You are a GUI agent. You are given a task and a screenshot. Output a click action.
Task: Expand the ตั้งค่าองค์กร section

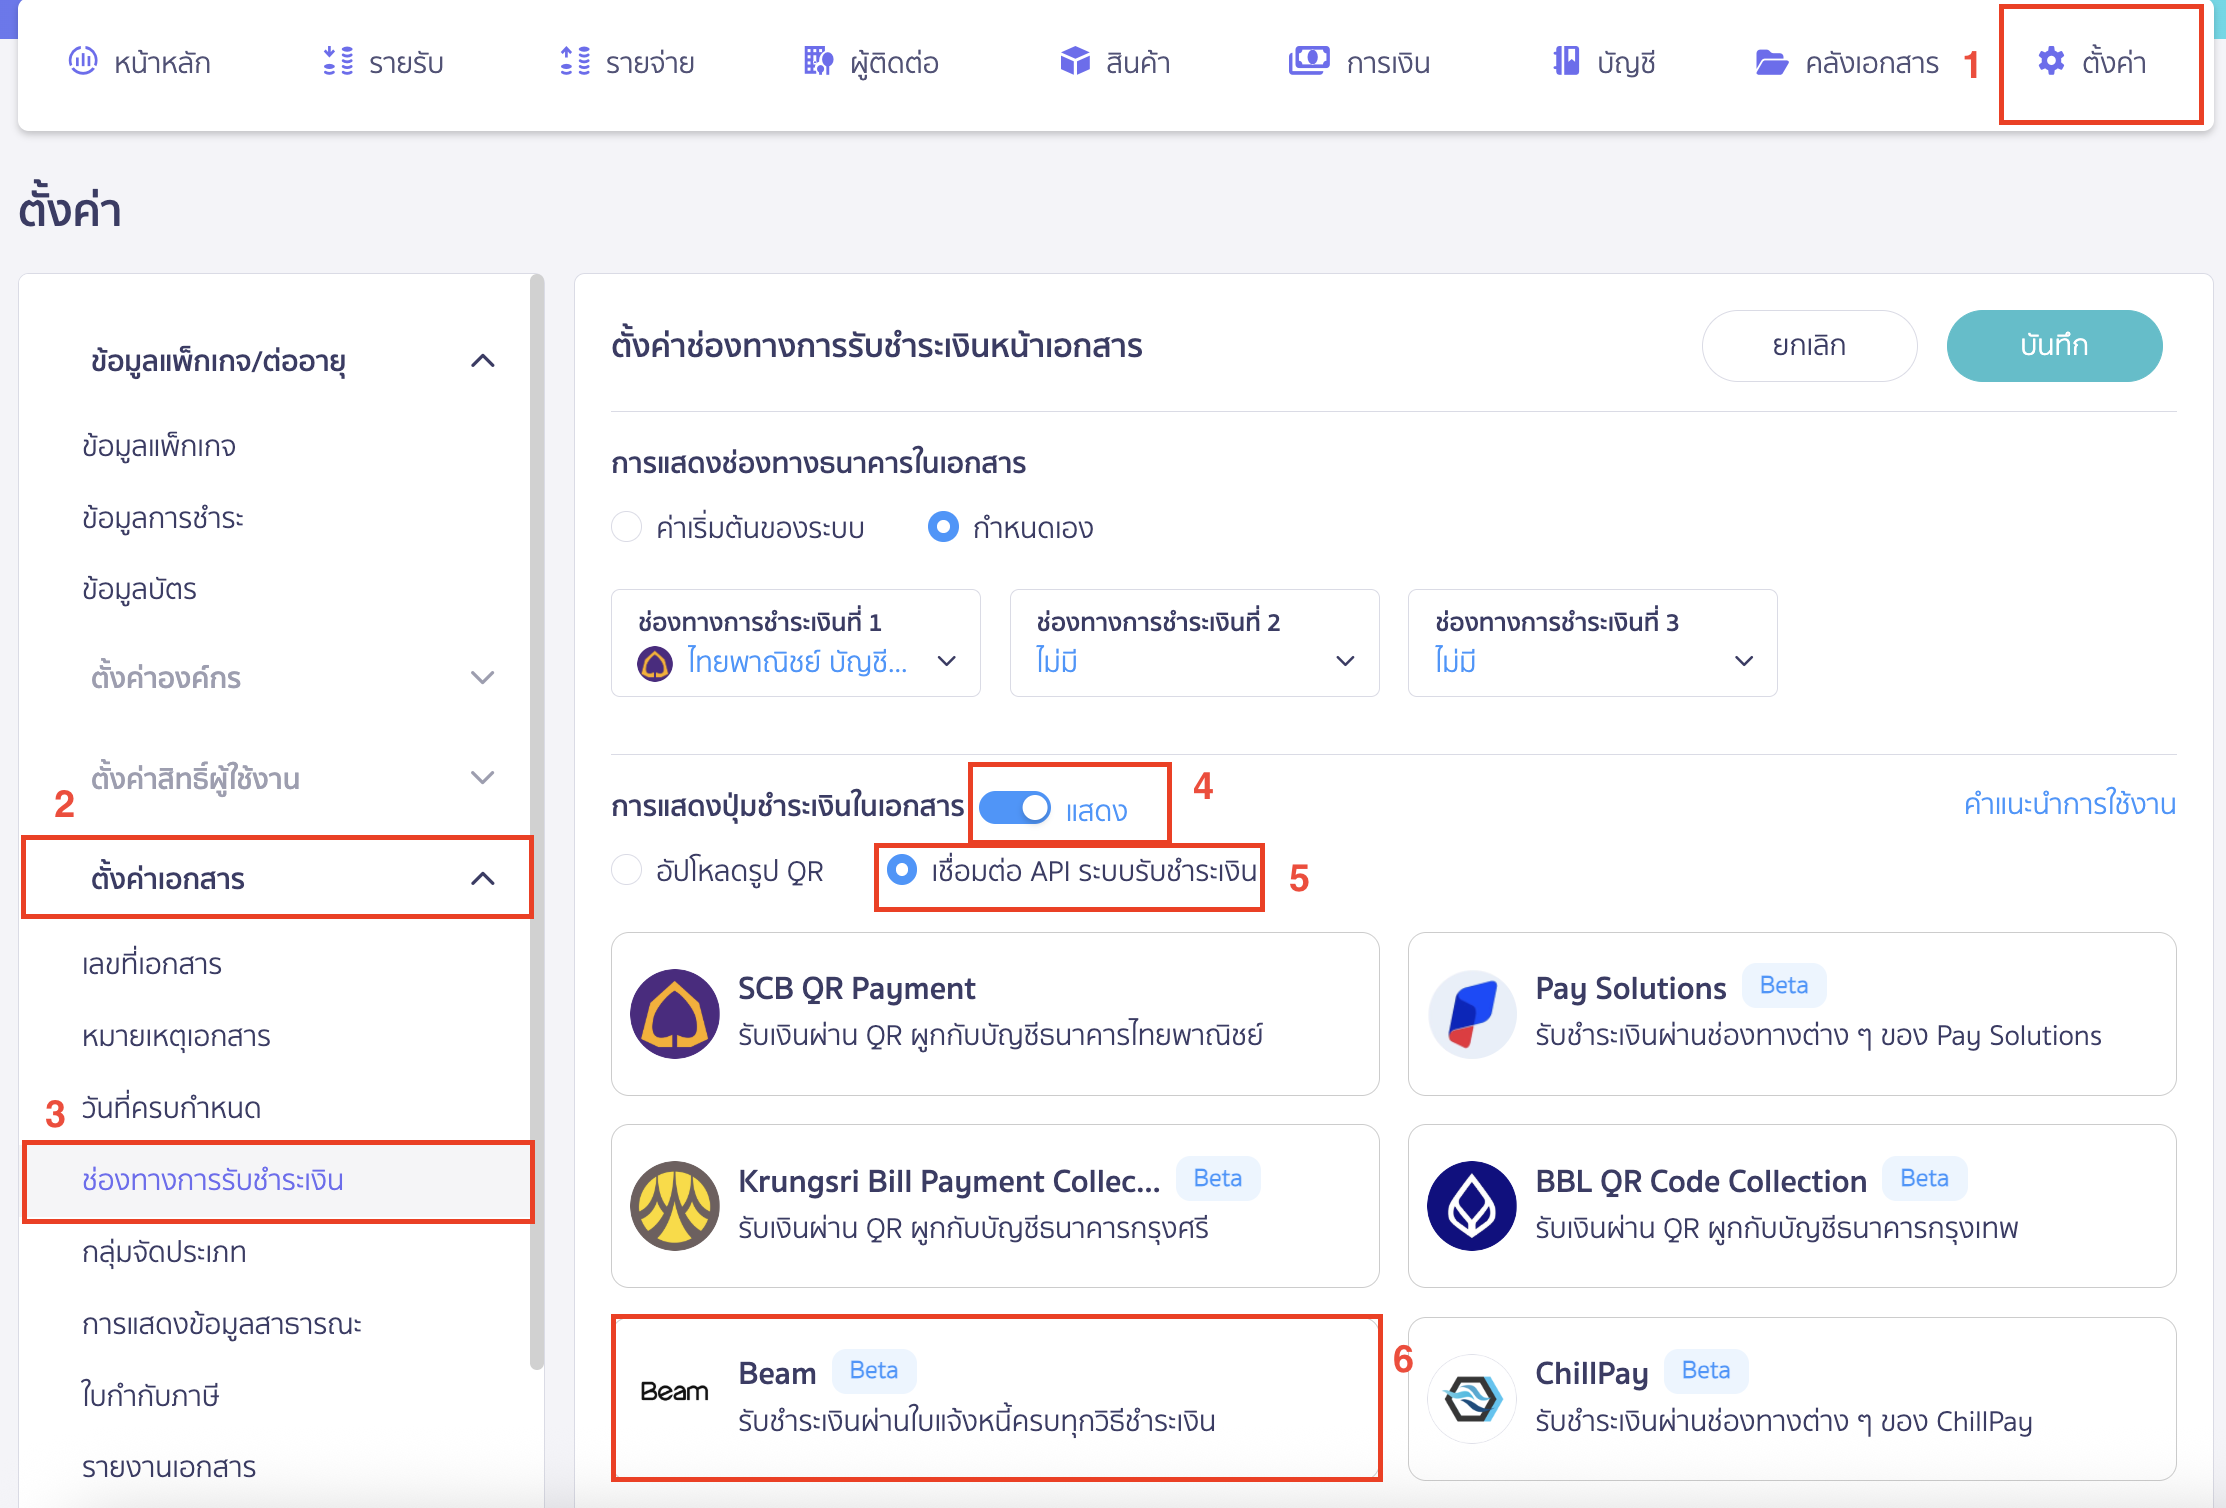pyautogui.click(x=483, y=678)
